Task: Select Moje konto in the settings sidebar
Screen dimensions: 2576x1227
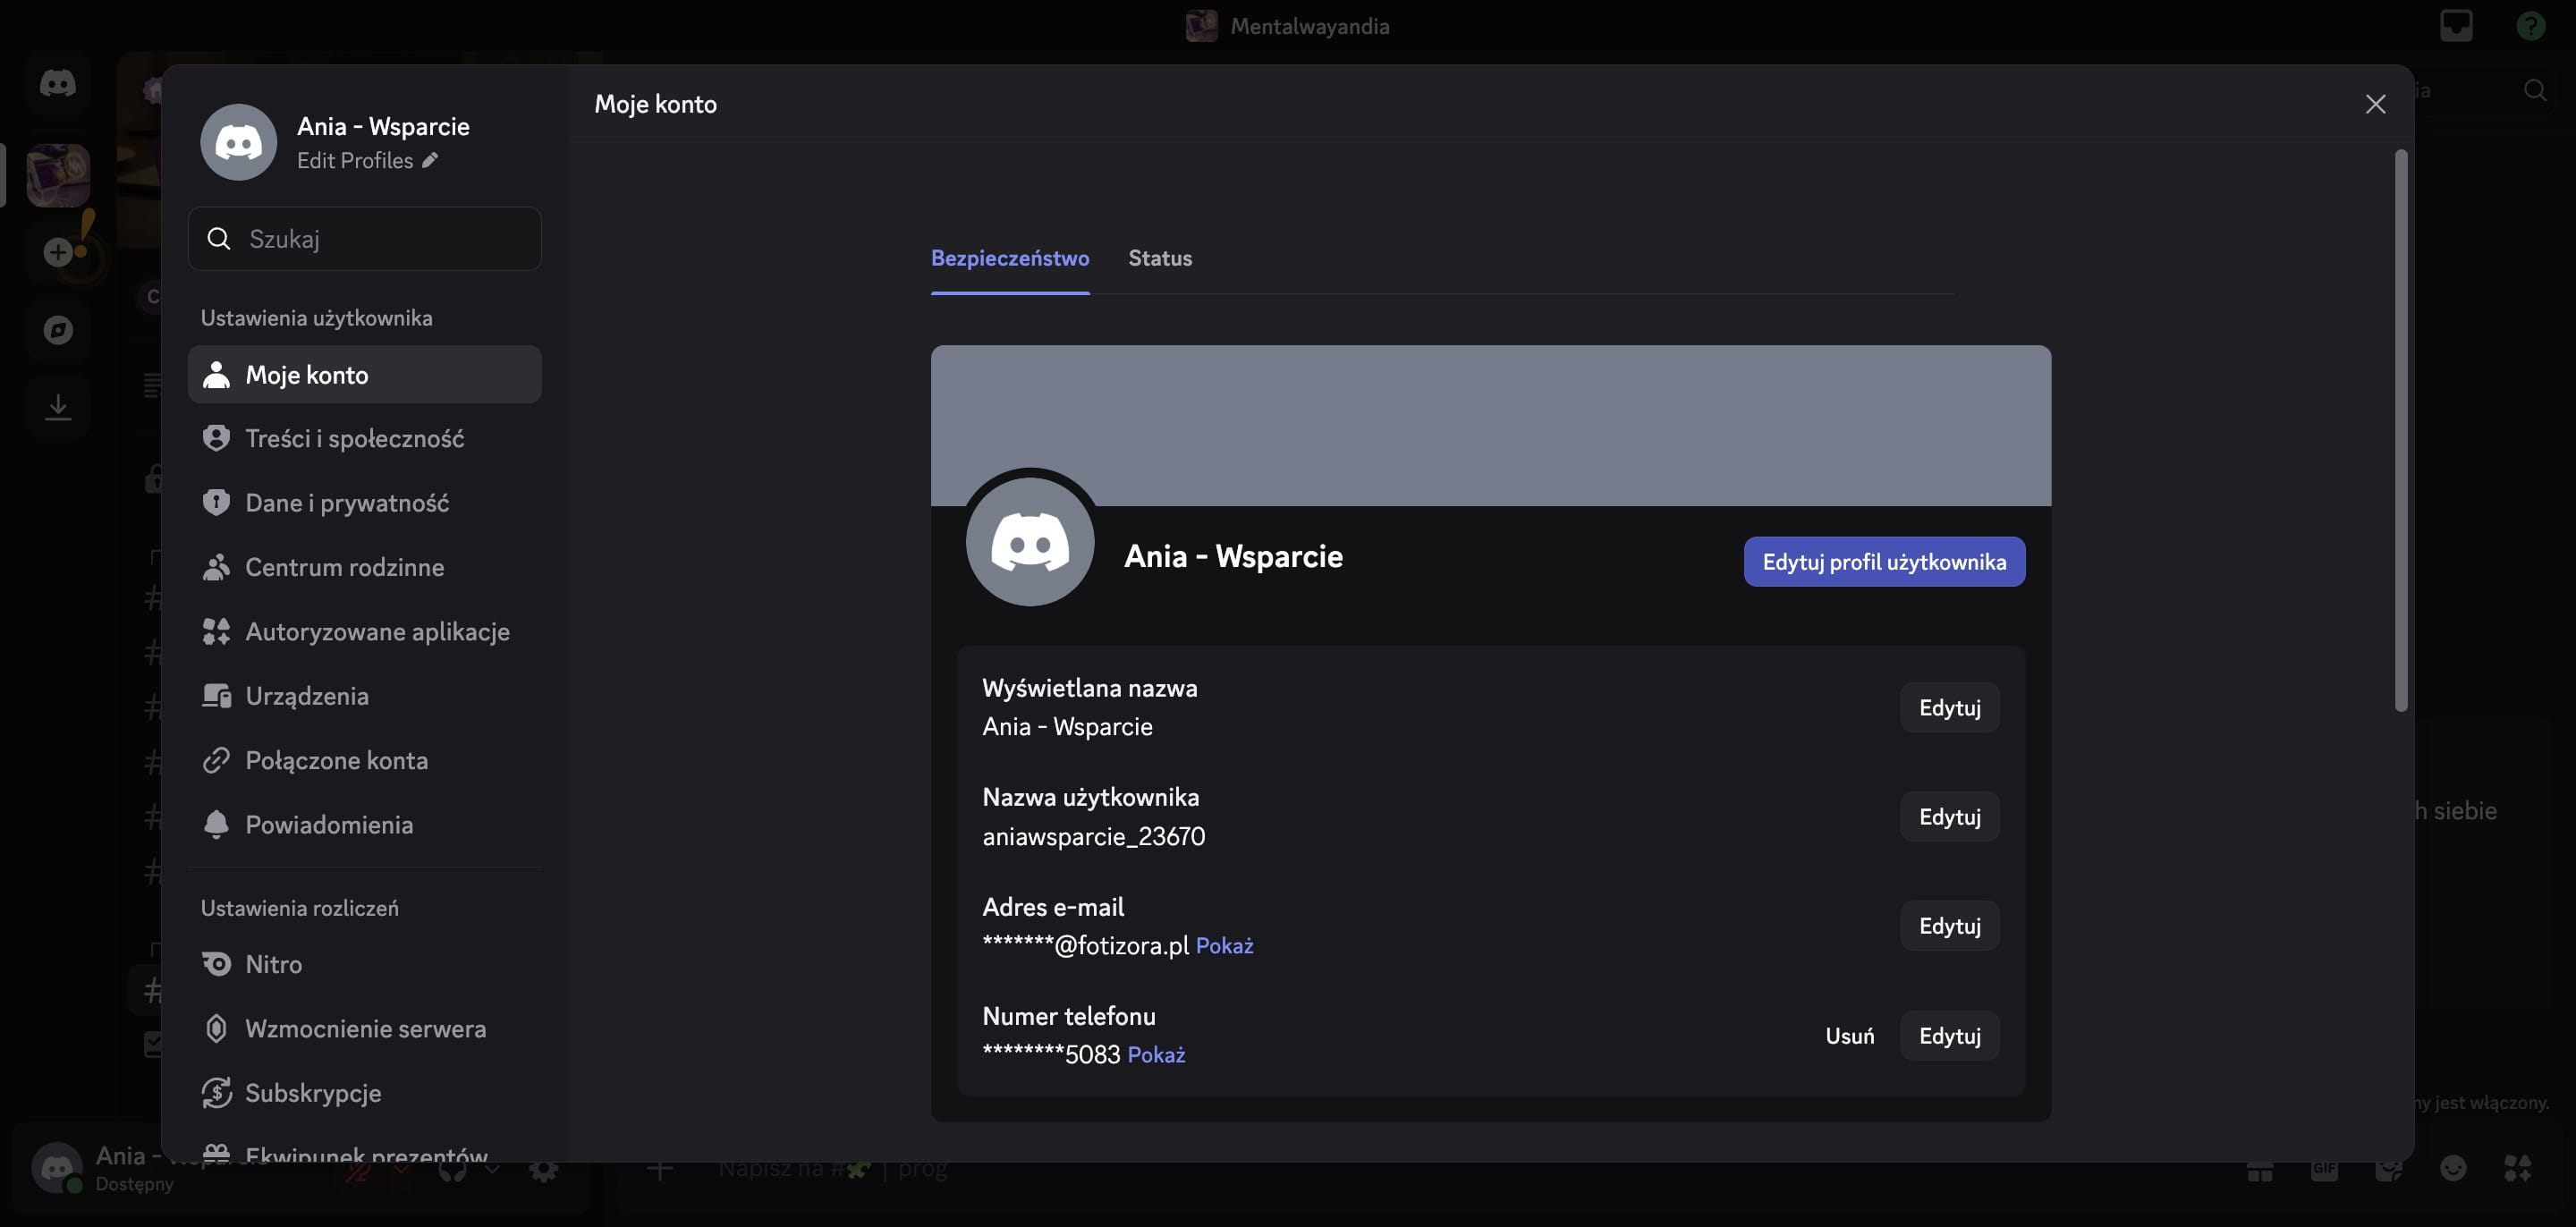Action: click(365, 374)
